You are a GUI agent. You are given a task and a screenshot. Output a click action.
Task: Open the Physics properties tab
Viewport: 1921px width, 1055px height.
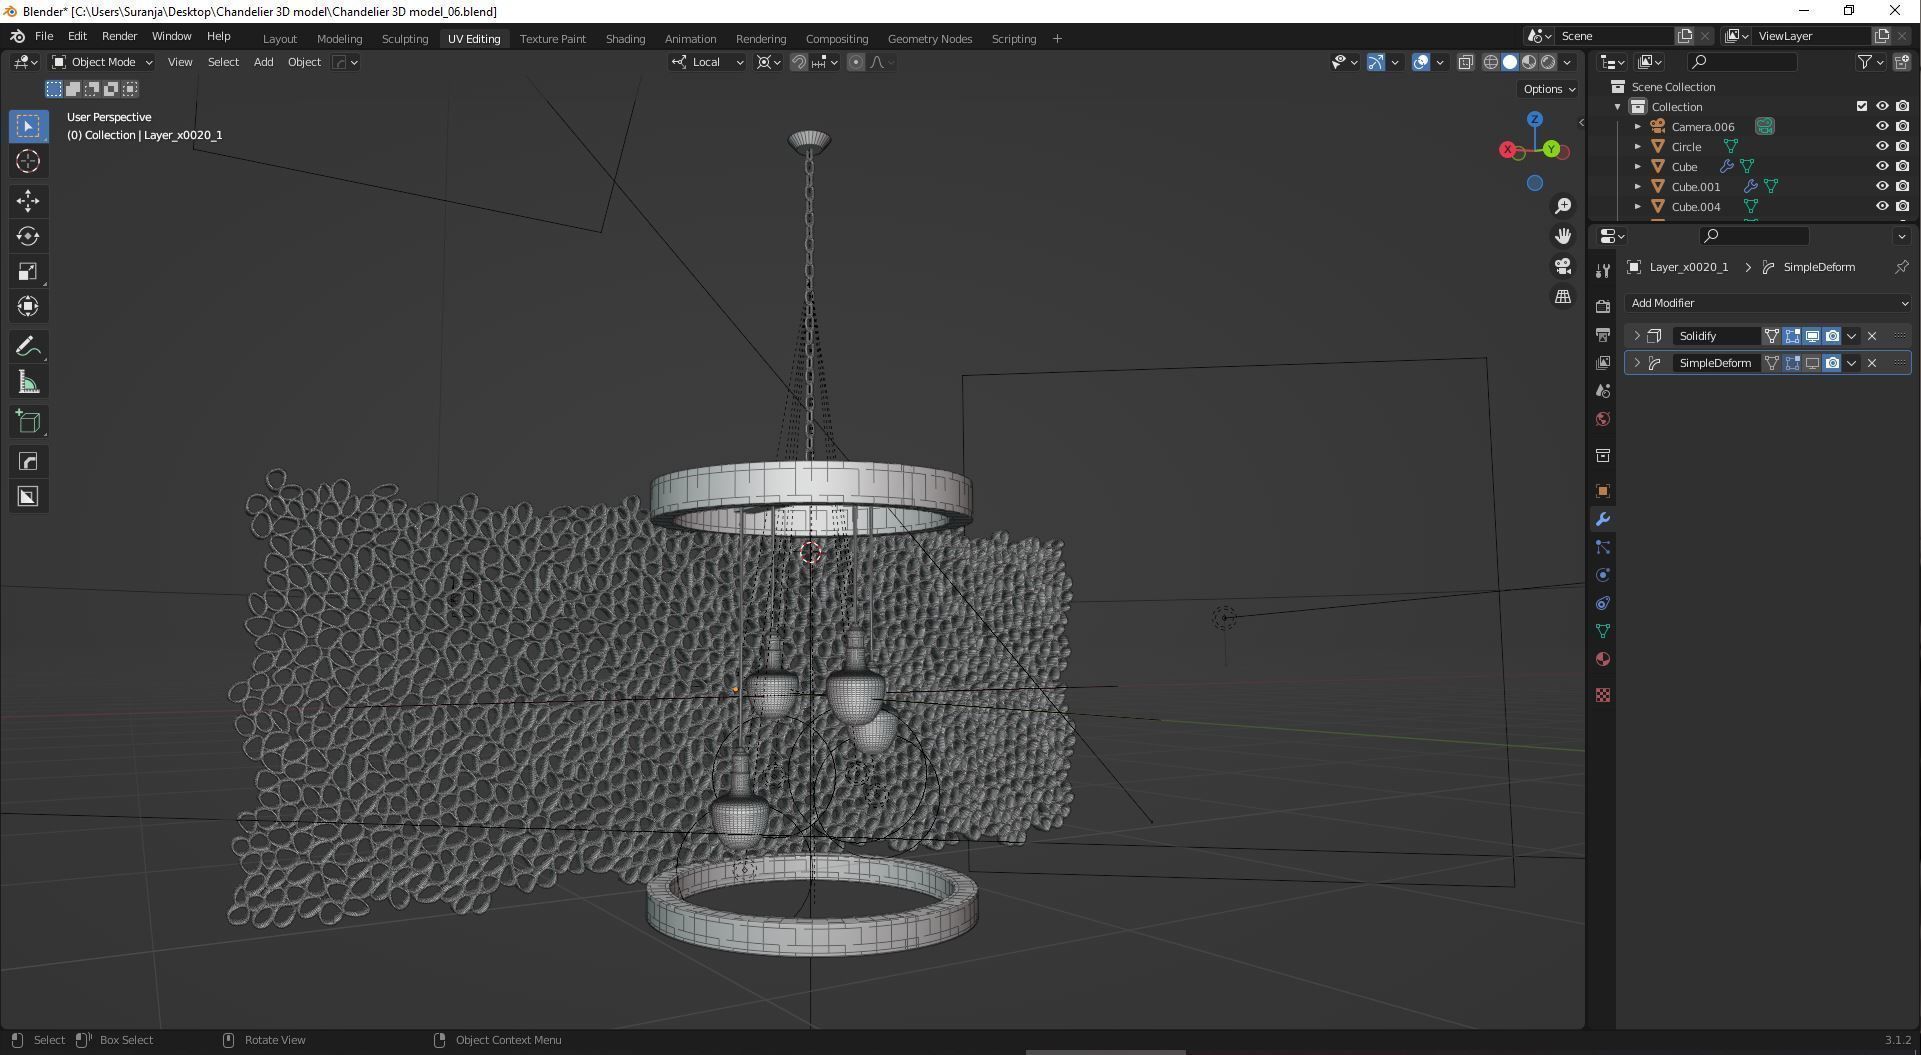coord(1603,575)
